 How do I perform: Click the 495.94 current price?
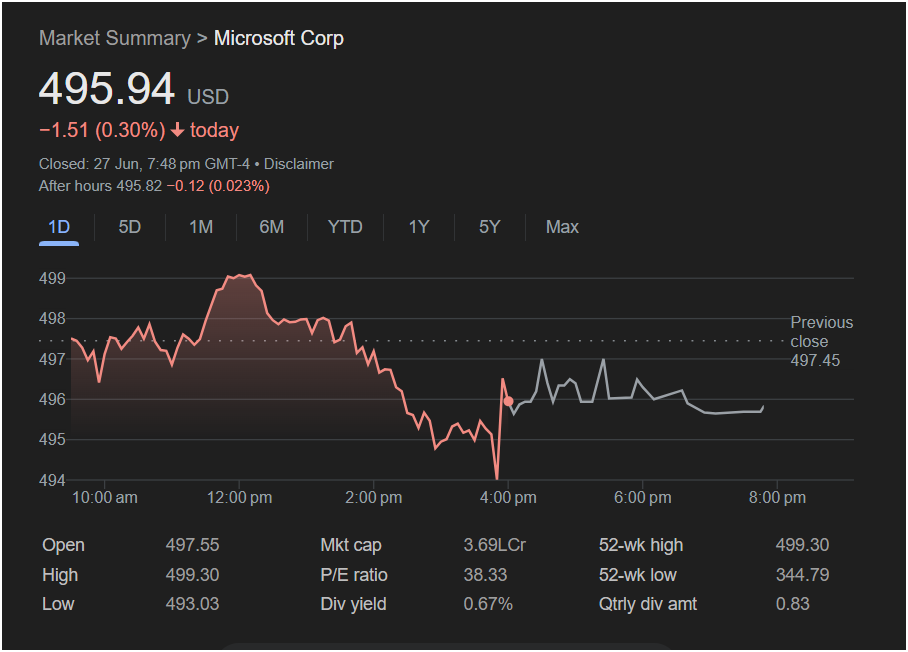pos(107,89)
